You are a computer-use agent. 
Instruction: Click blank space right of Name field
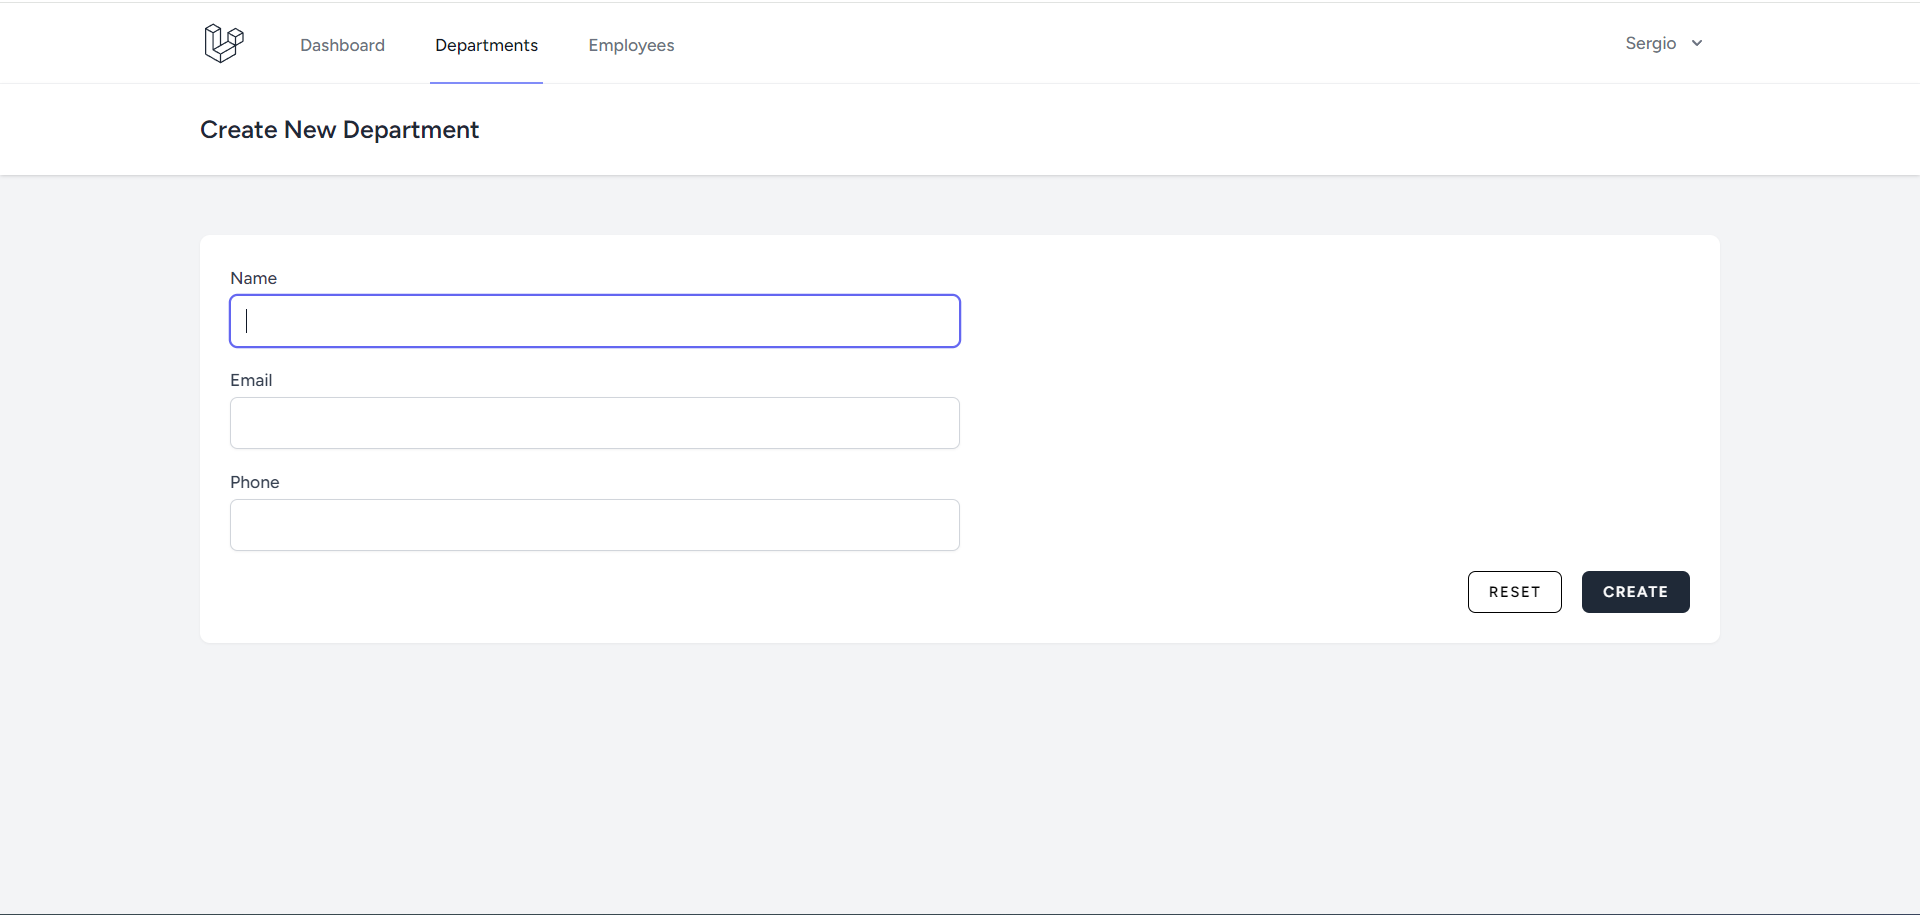1300,321
